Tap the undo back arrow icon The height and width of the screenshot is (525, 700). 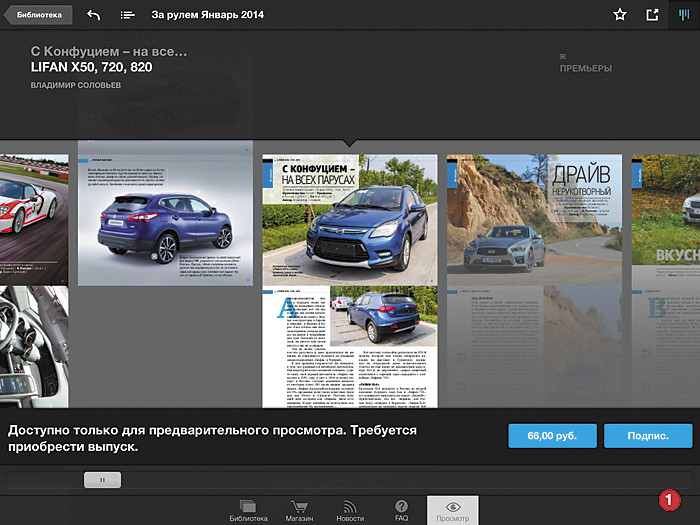pos(94,15)
